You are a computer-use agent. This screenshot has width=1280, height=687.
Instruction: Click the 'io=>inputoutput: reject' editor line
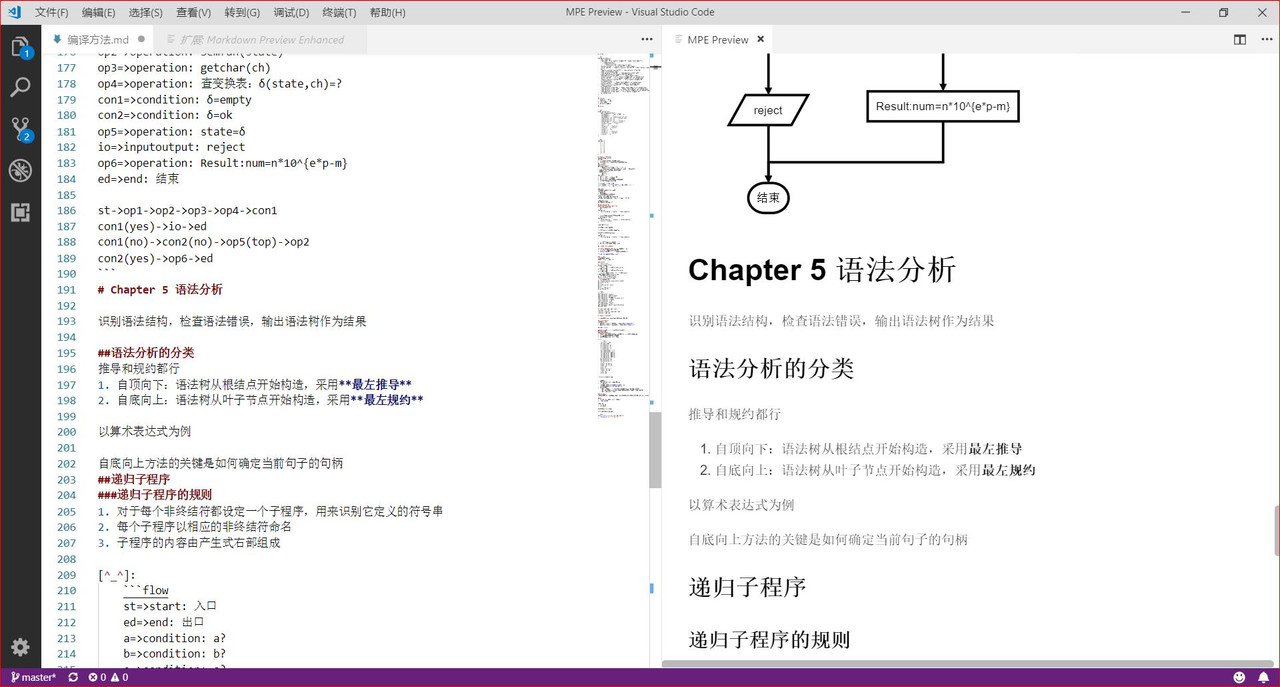point(171,147)
